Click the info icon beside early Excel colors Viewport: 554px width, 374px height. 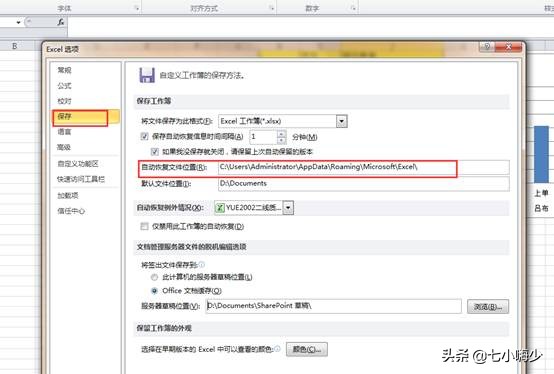[x=277, y=349]
